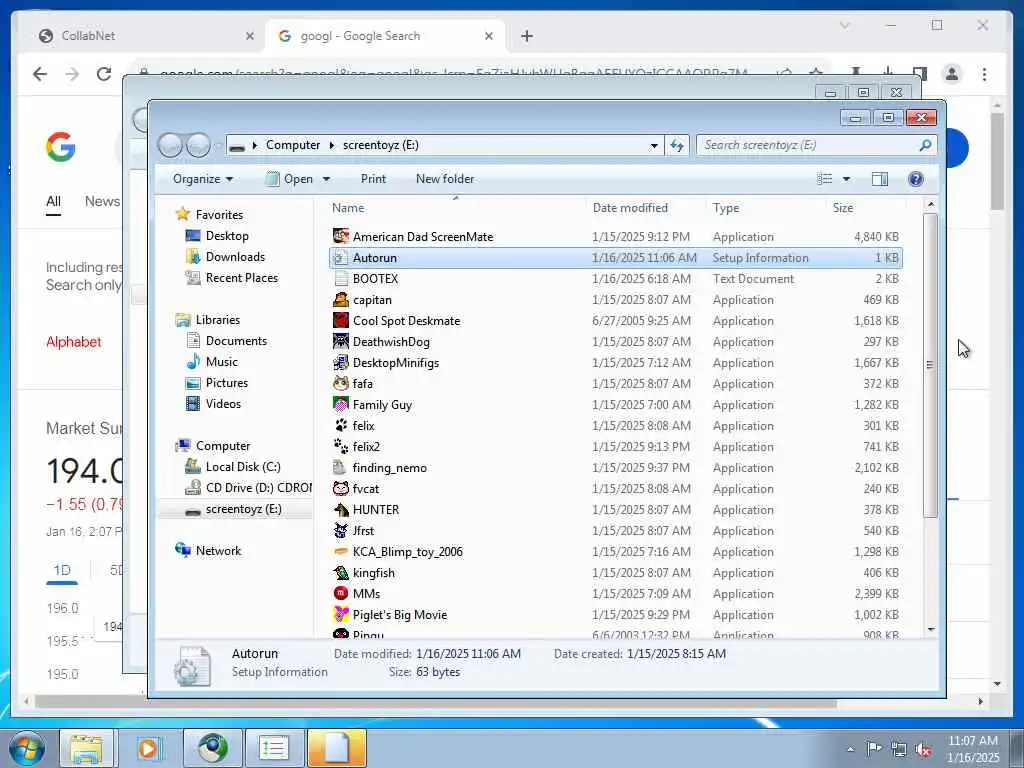Select the BOOTEX text document icon

[340, 278]
